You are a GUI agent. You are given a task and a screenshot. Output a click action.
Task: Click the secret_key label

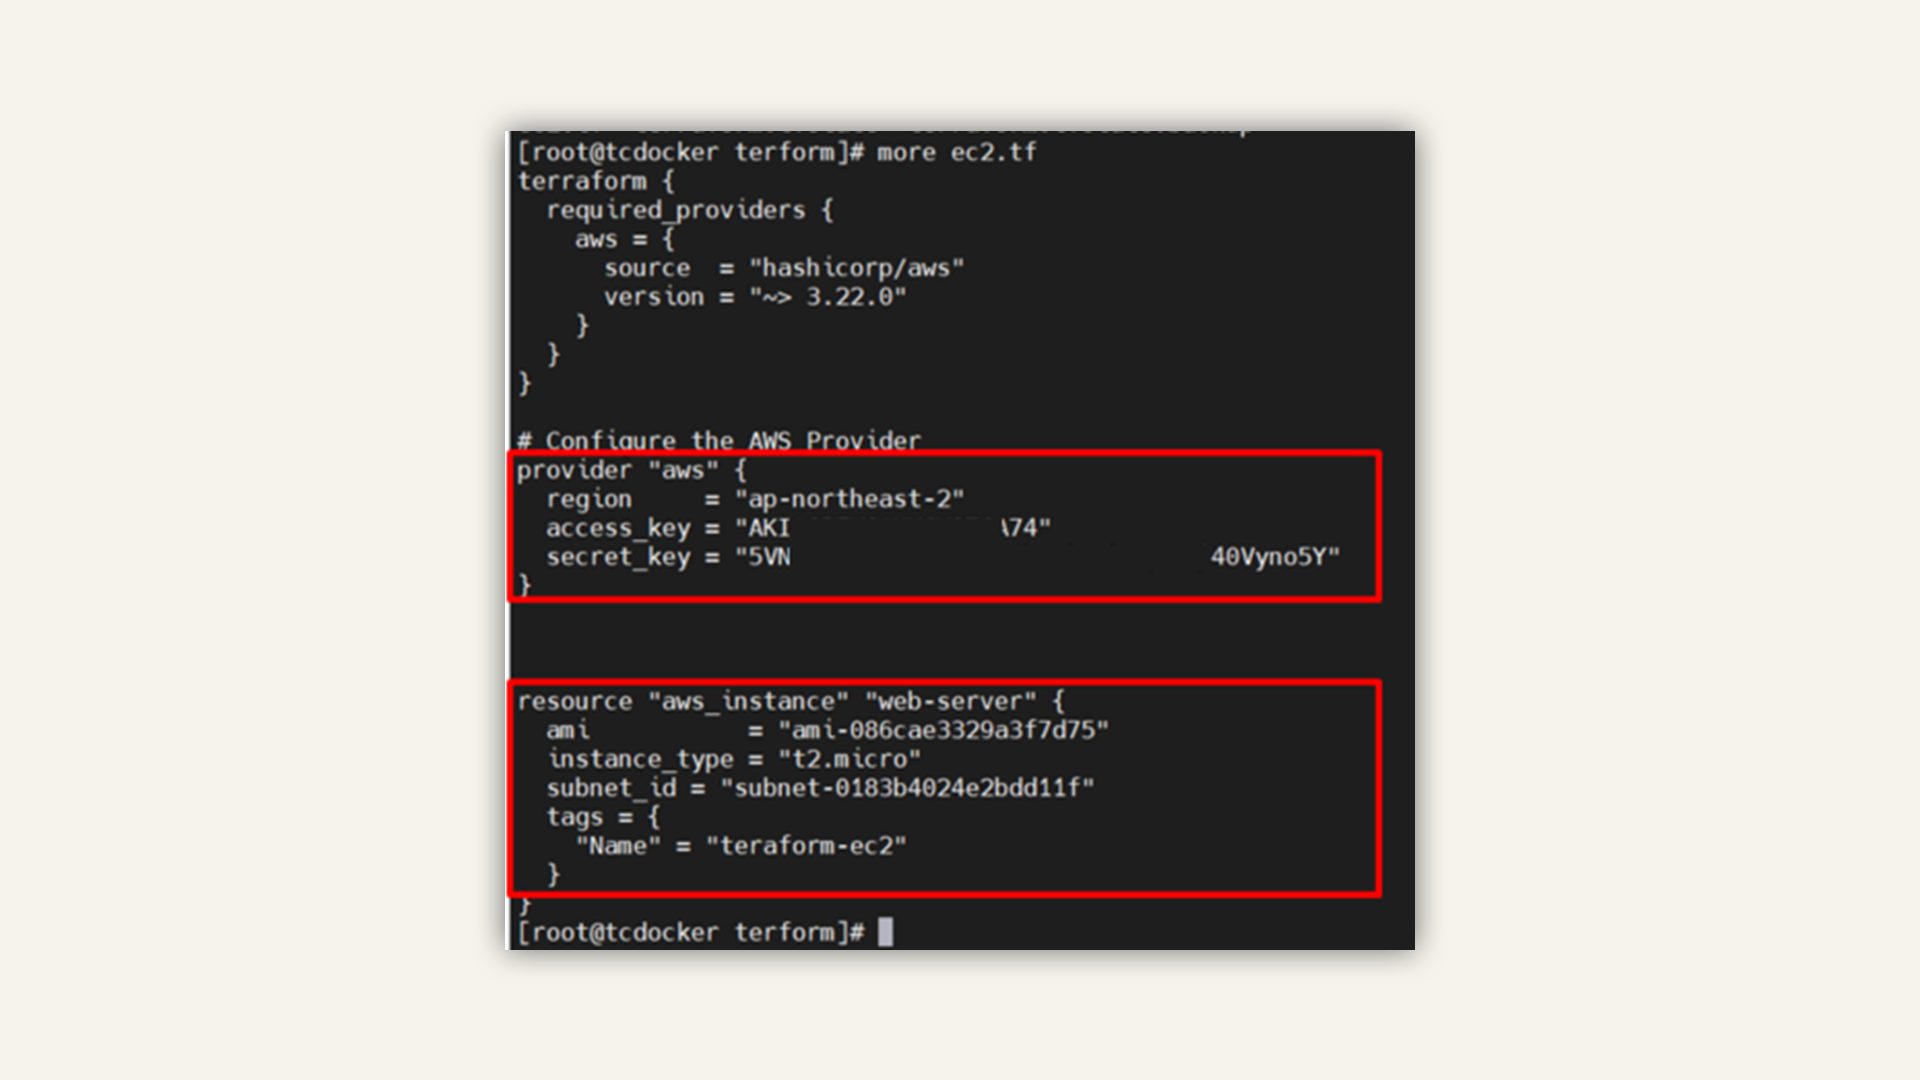[618, 557]
